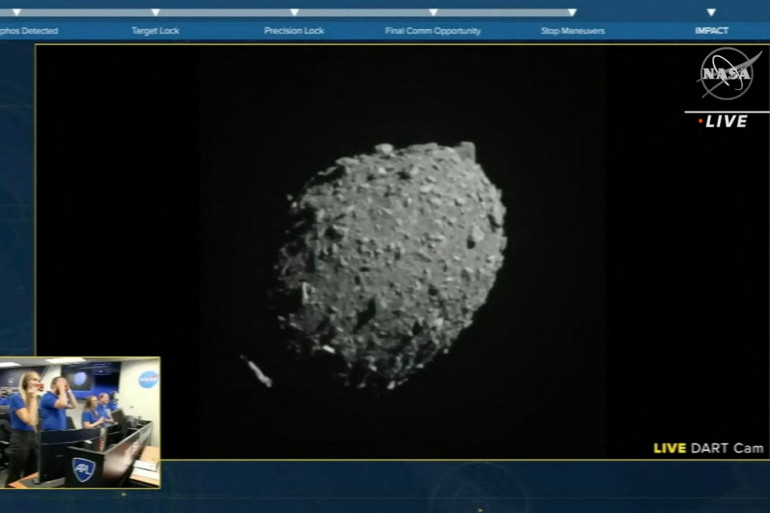Click the NASA logo
This screenshot has height=513, width=770.
(x=727, y=74)
